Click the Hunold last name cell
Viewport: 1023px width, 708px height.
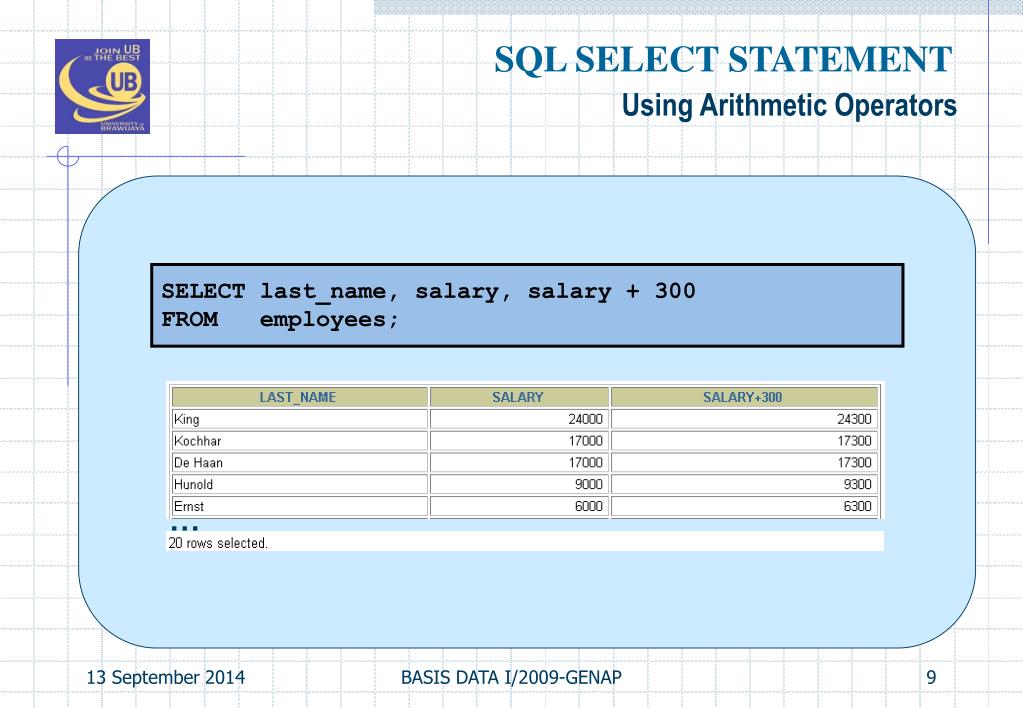[299, 485]
